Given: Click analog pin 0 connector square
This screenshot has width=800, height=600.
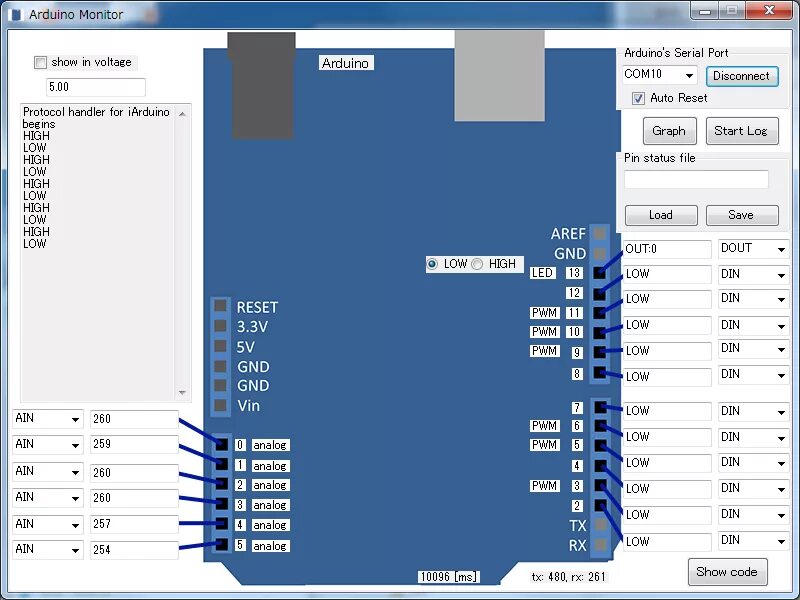Looking at the screenshot, I should [x=221, y=444].
